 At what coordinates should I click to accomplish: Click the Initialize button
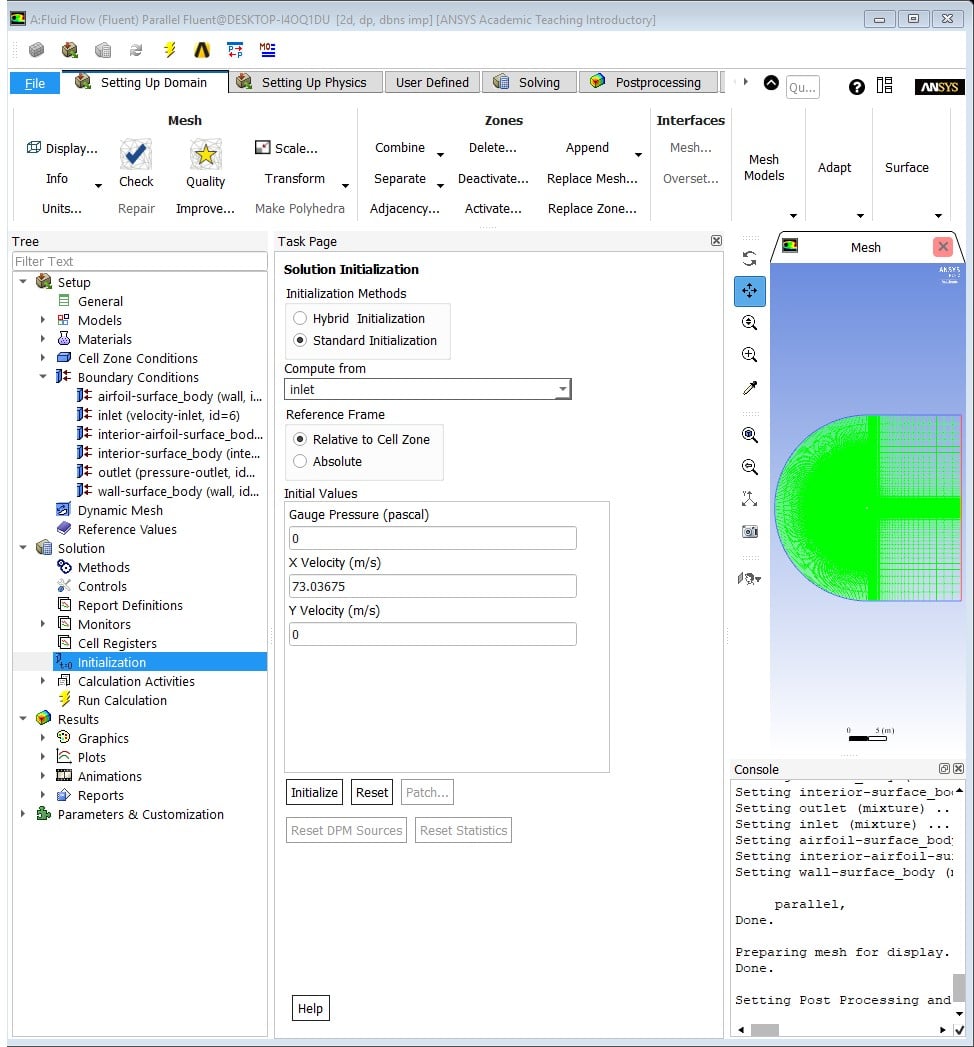pos(314,792)
